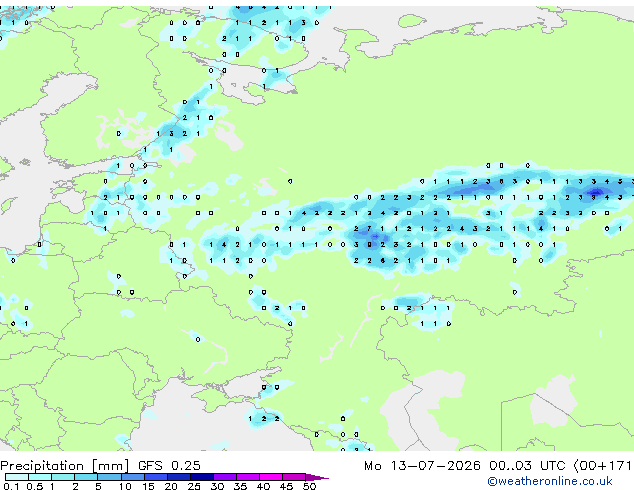Click the 'GFS 0.25' model label

point(169,466)
